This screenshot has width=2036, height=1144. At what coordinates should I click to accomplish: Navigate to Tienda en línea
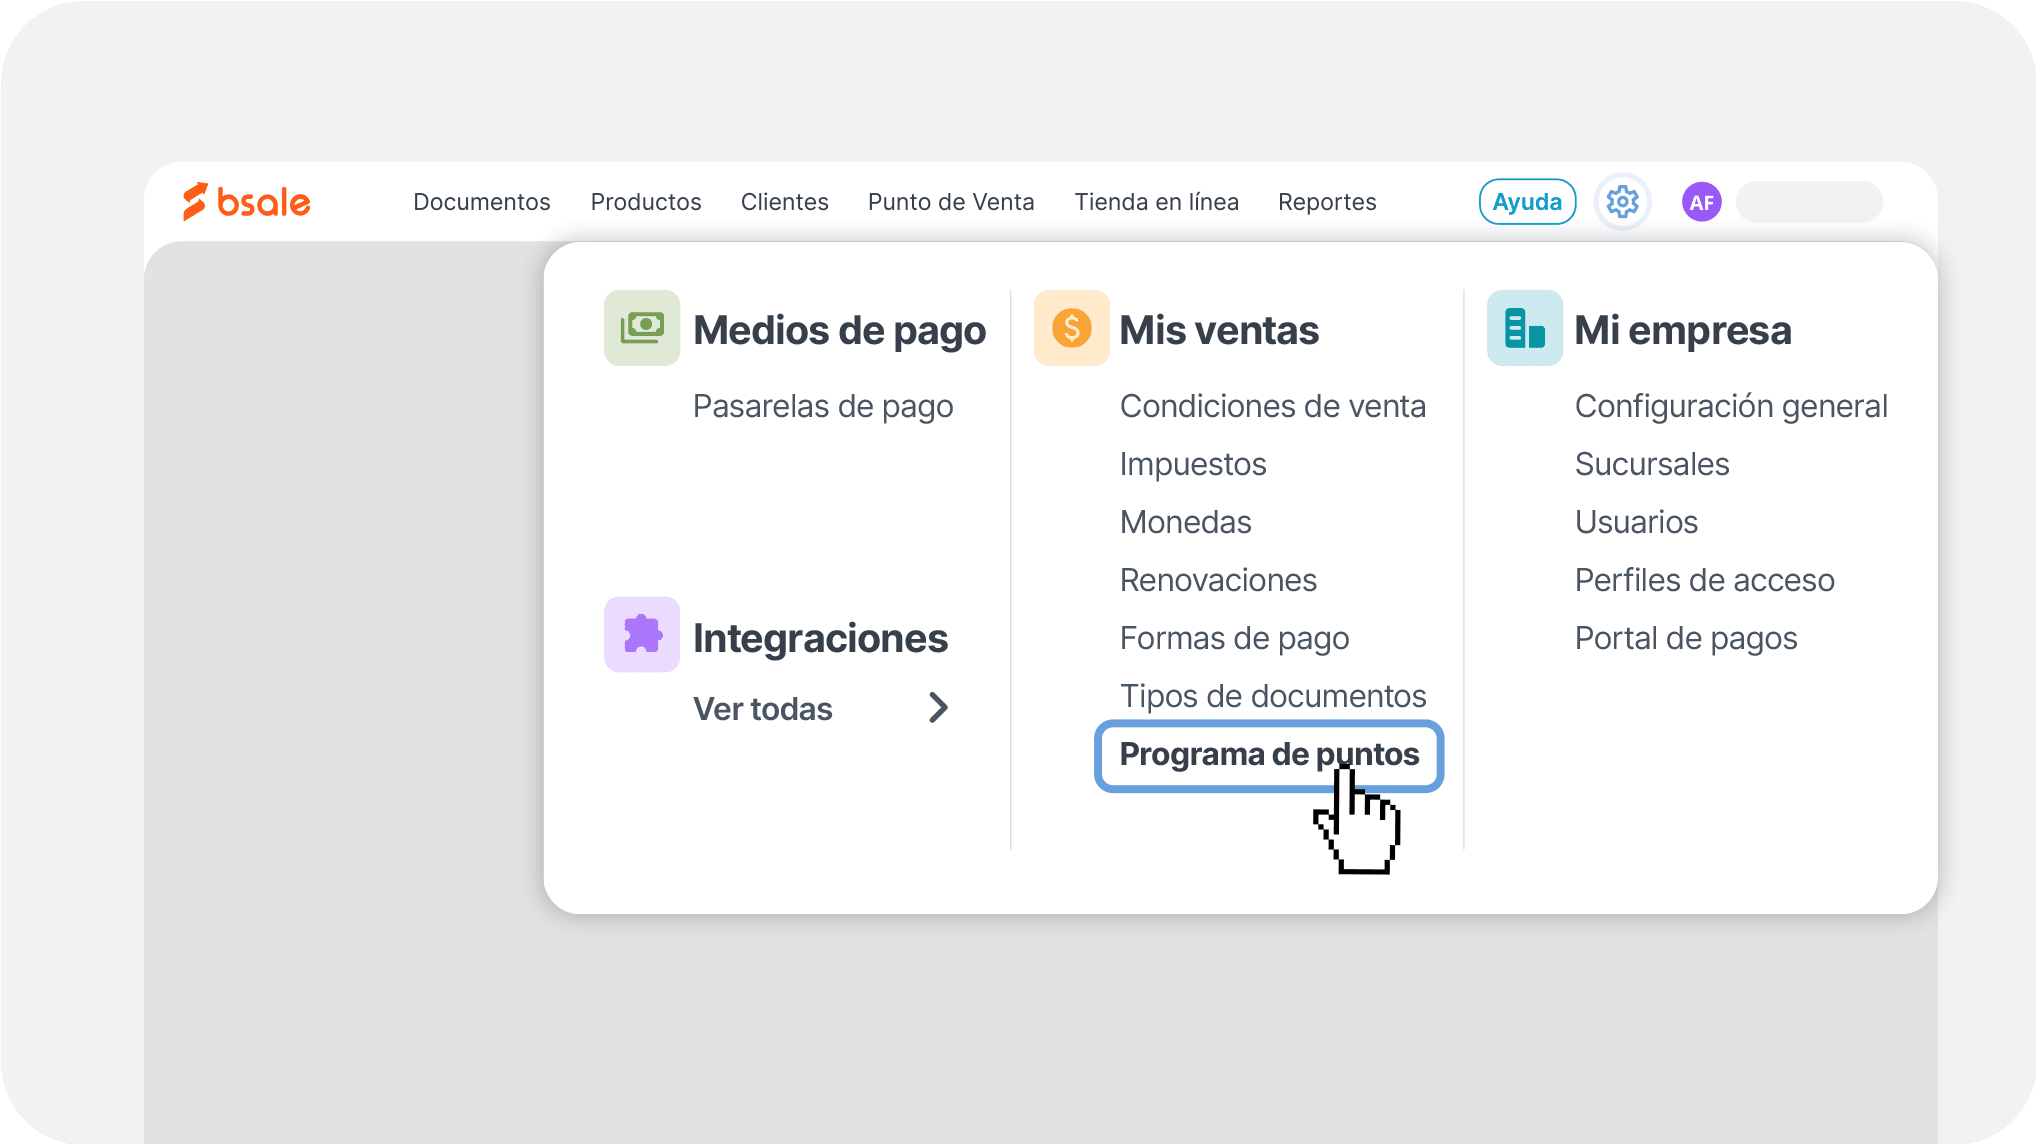coord(1157,201)
